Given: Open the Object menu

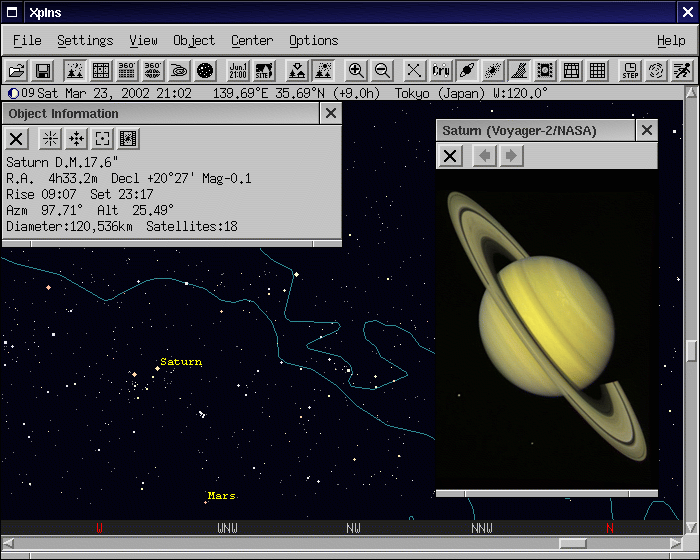Looking at the screenshot, I should point(193,40).
